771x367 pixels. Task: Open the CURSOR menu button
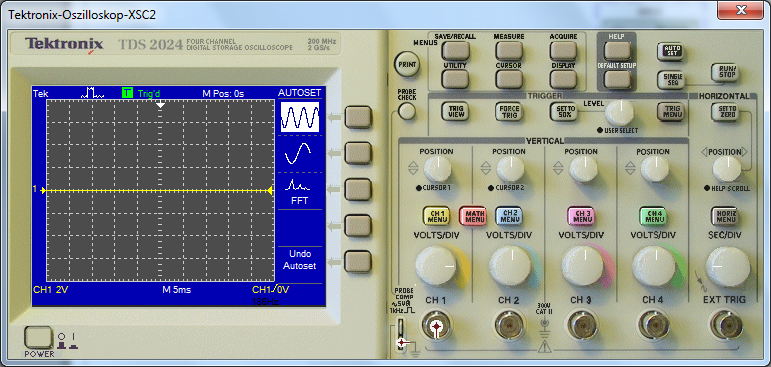coord(509,79)
